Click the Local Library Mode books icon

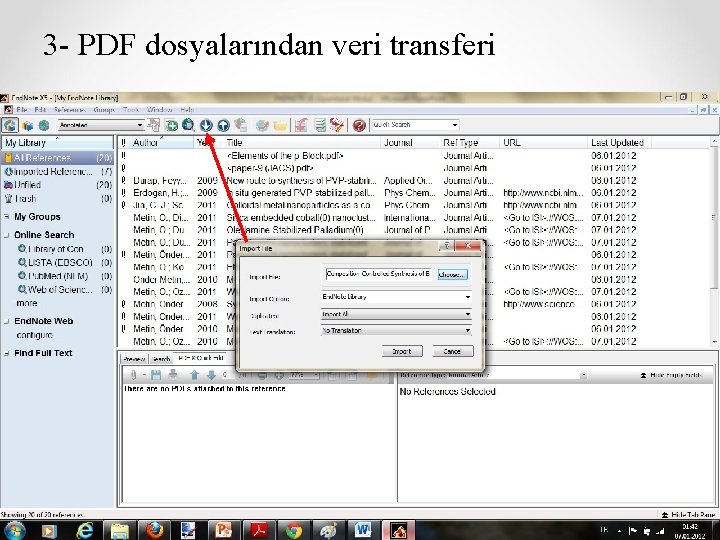click(28, 125)
